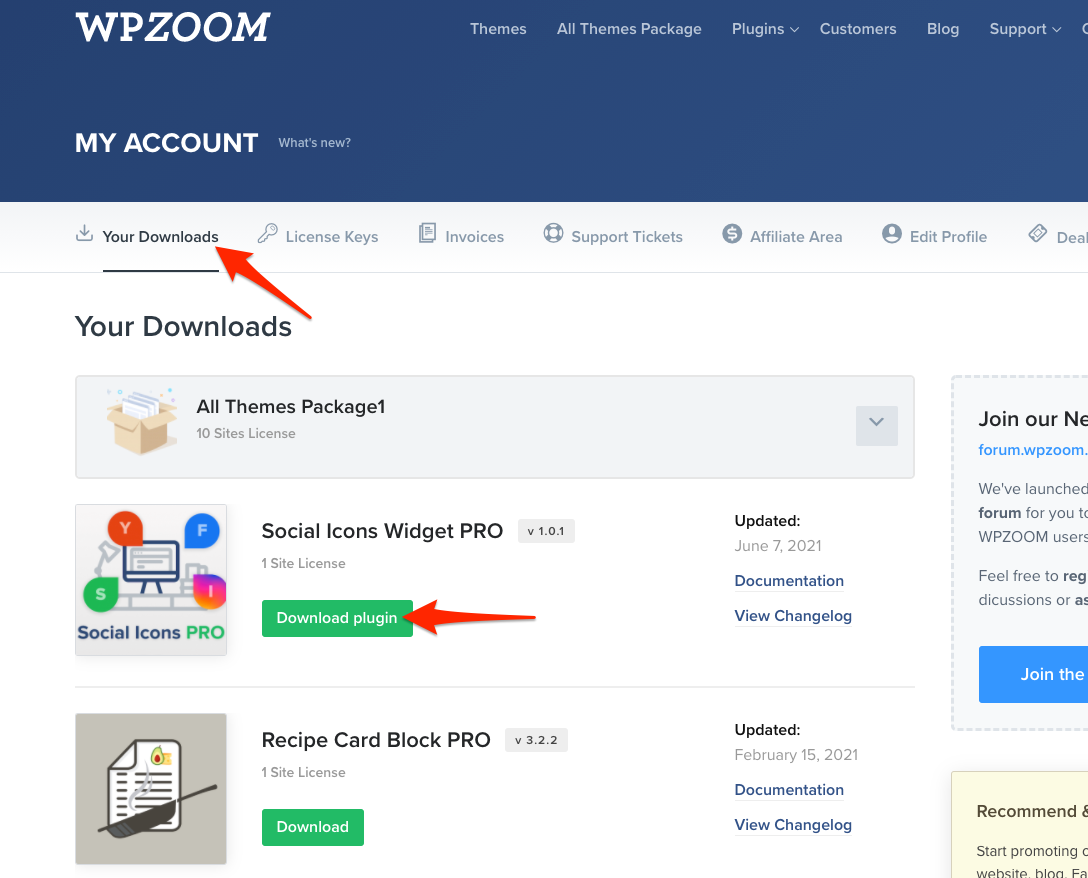Click the 10 Sites License text
The image size is (1088, 878).
[246, 434]
